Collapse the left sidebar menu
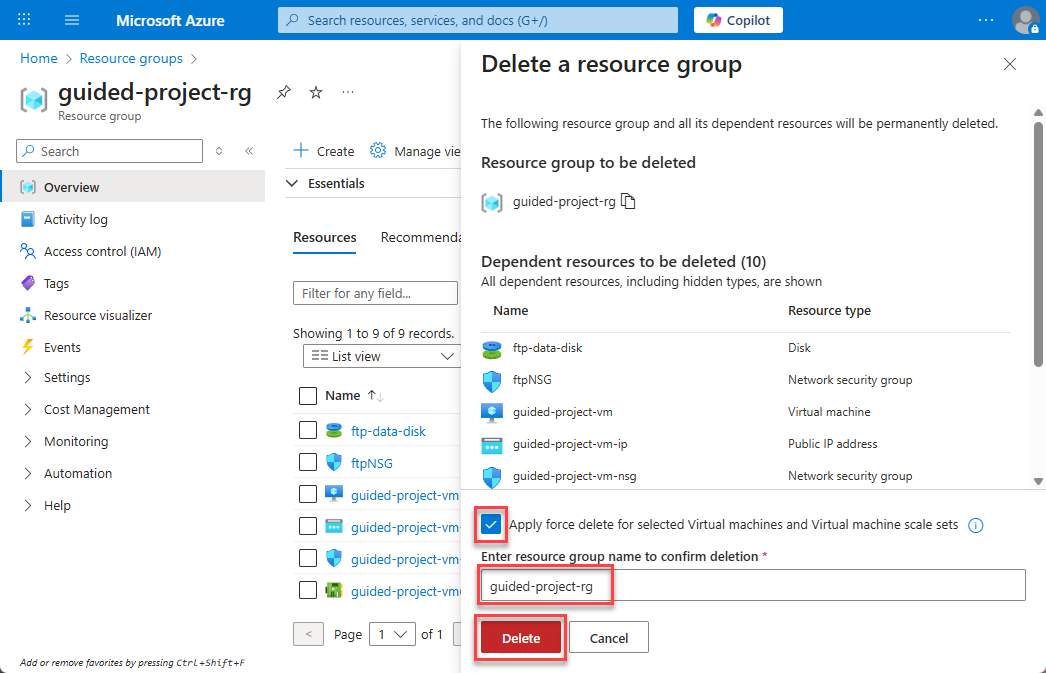 [249, 151]
